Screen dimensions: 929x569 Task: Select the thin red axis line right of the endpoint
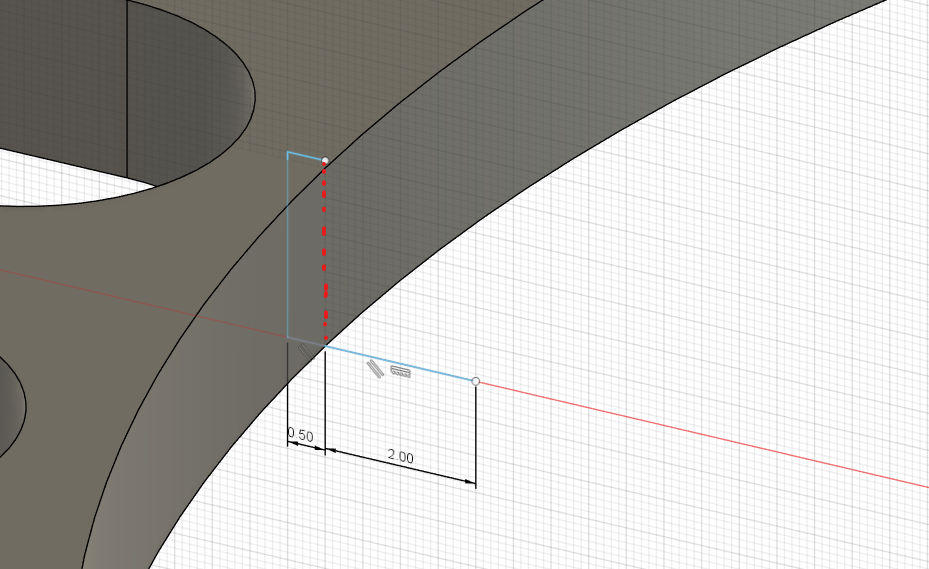coord(700,432)
